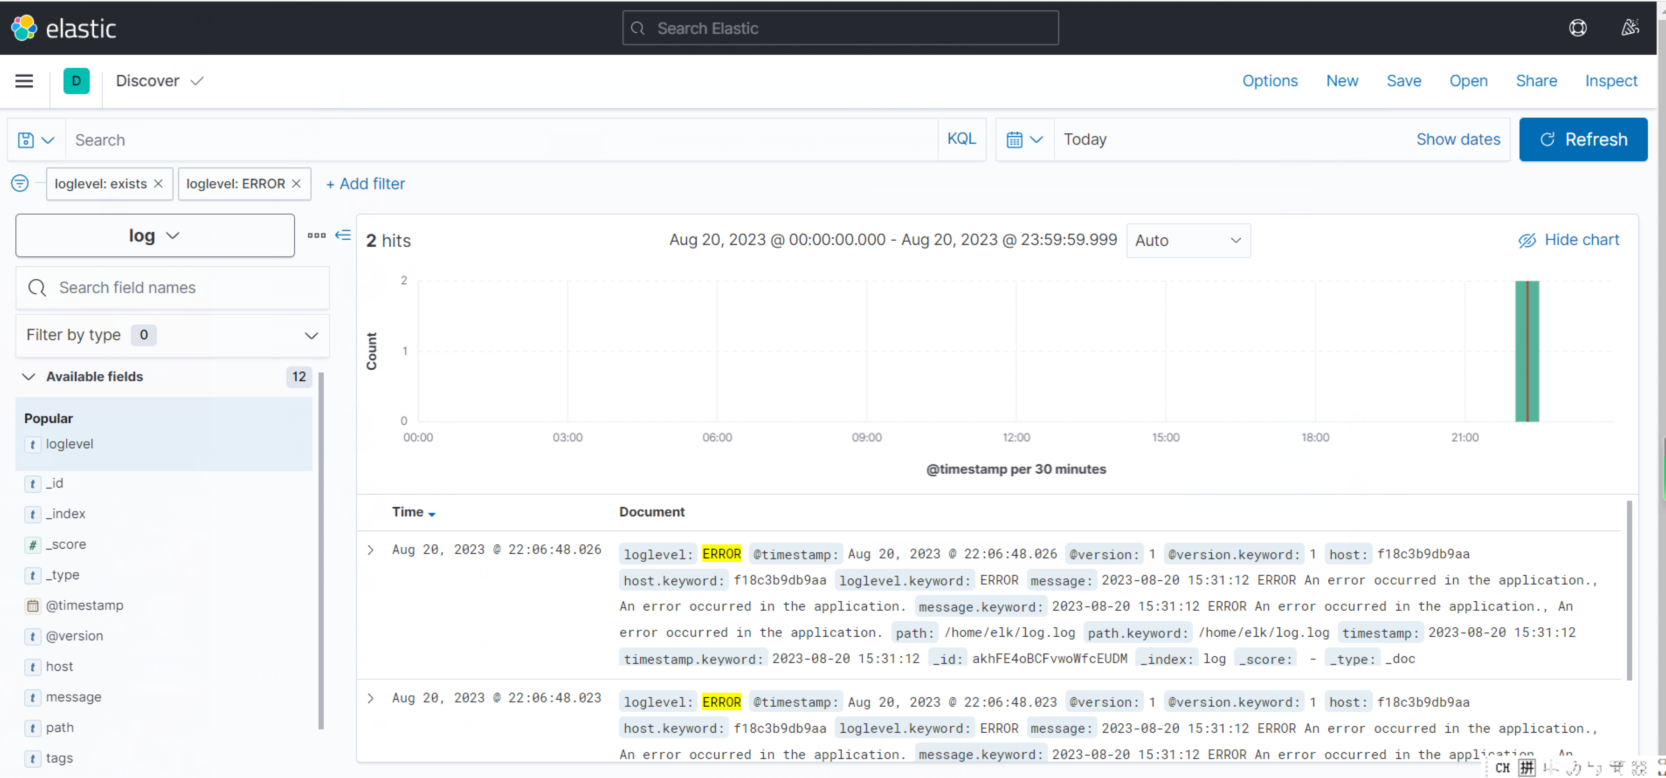Open the filter options circle icon
The width and height of the screenshot is (1666, 778).
click(x=20, y=183)
